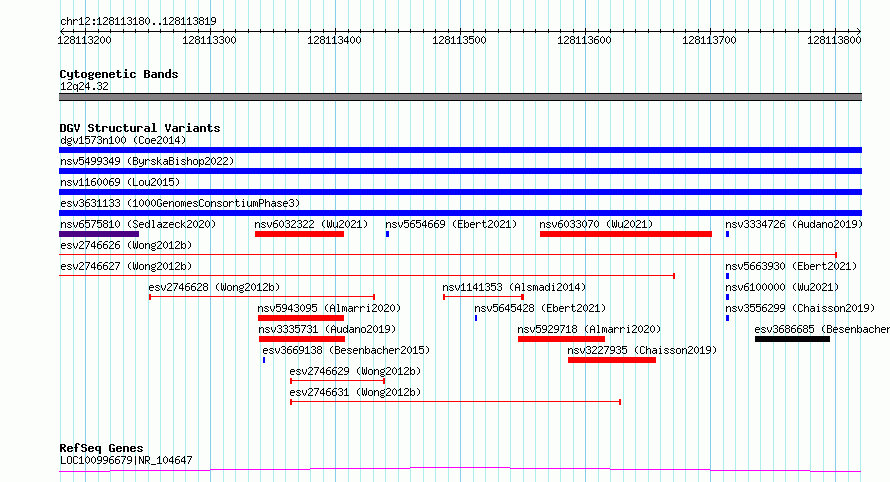Click the thin red line under nsv1141353

483,296
